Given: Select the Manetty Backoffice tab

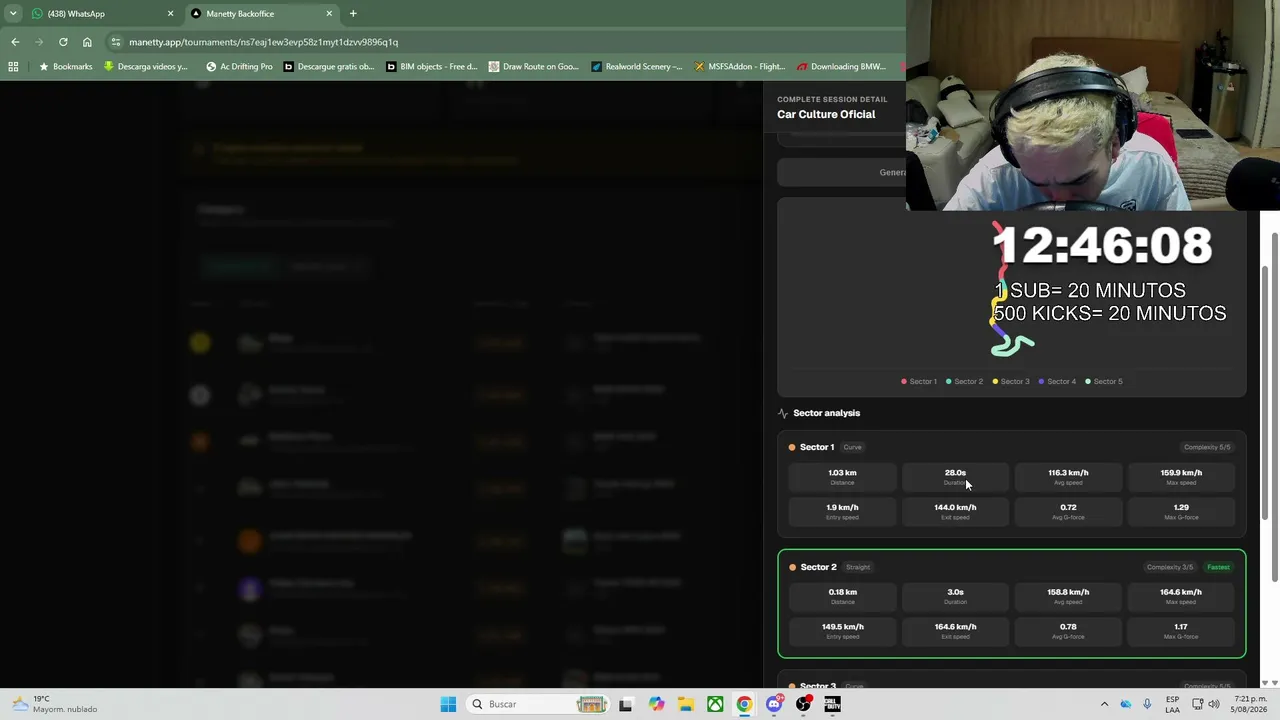Looking at the screenshot, I should (262, 14).
